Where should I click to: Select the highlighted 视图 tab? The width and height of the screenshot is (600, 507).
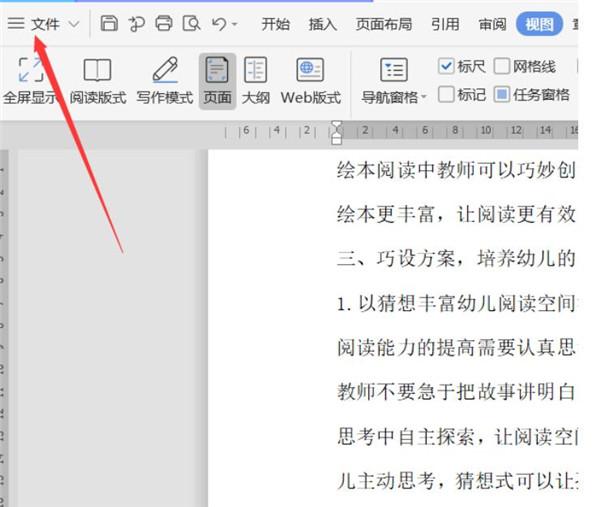click(540, 24)
